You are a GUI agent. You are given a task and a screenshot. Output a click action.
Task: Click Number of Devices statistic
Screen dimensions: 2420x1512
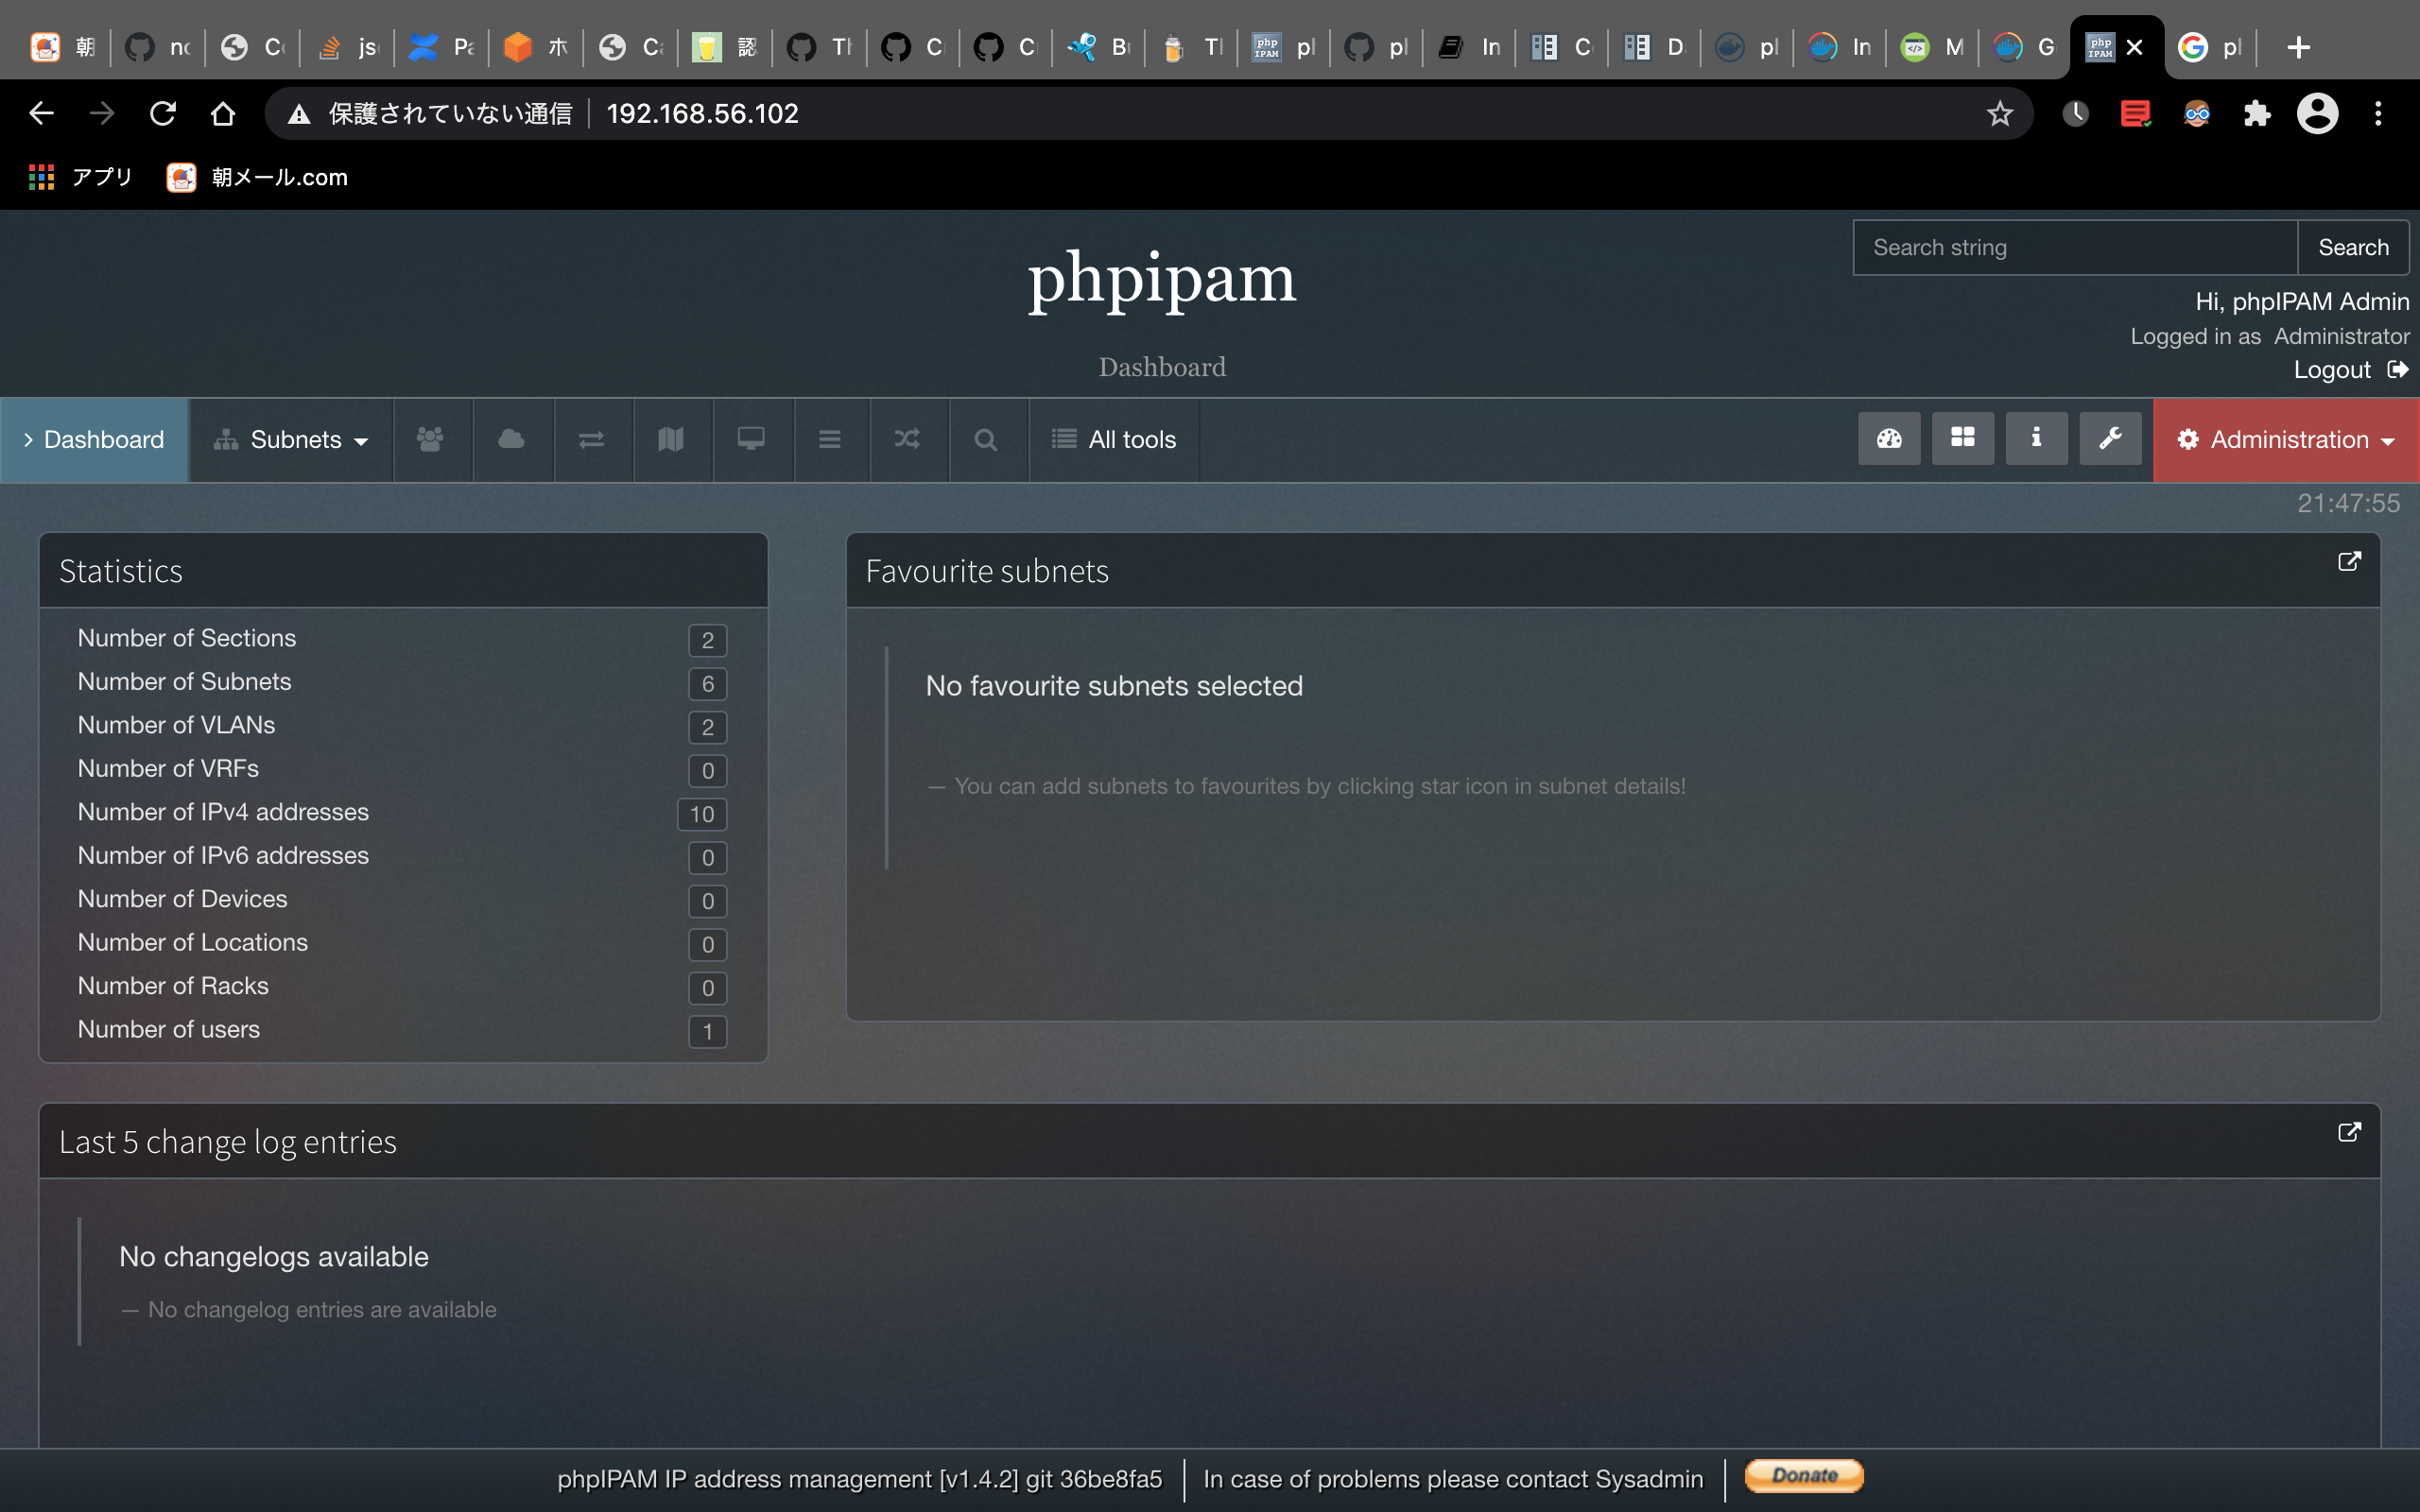[x=402, y=899]
